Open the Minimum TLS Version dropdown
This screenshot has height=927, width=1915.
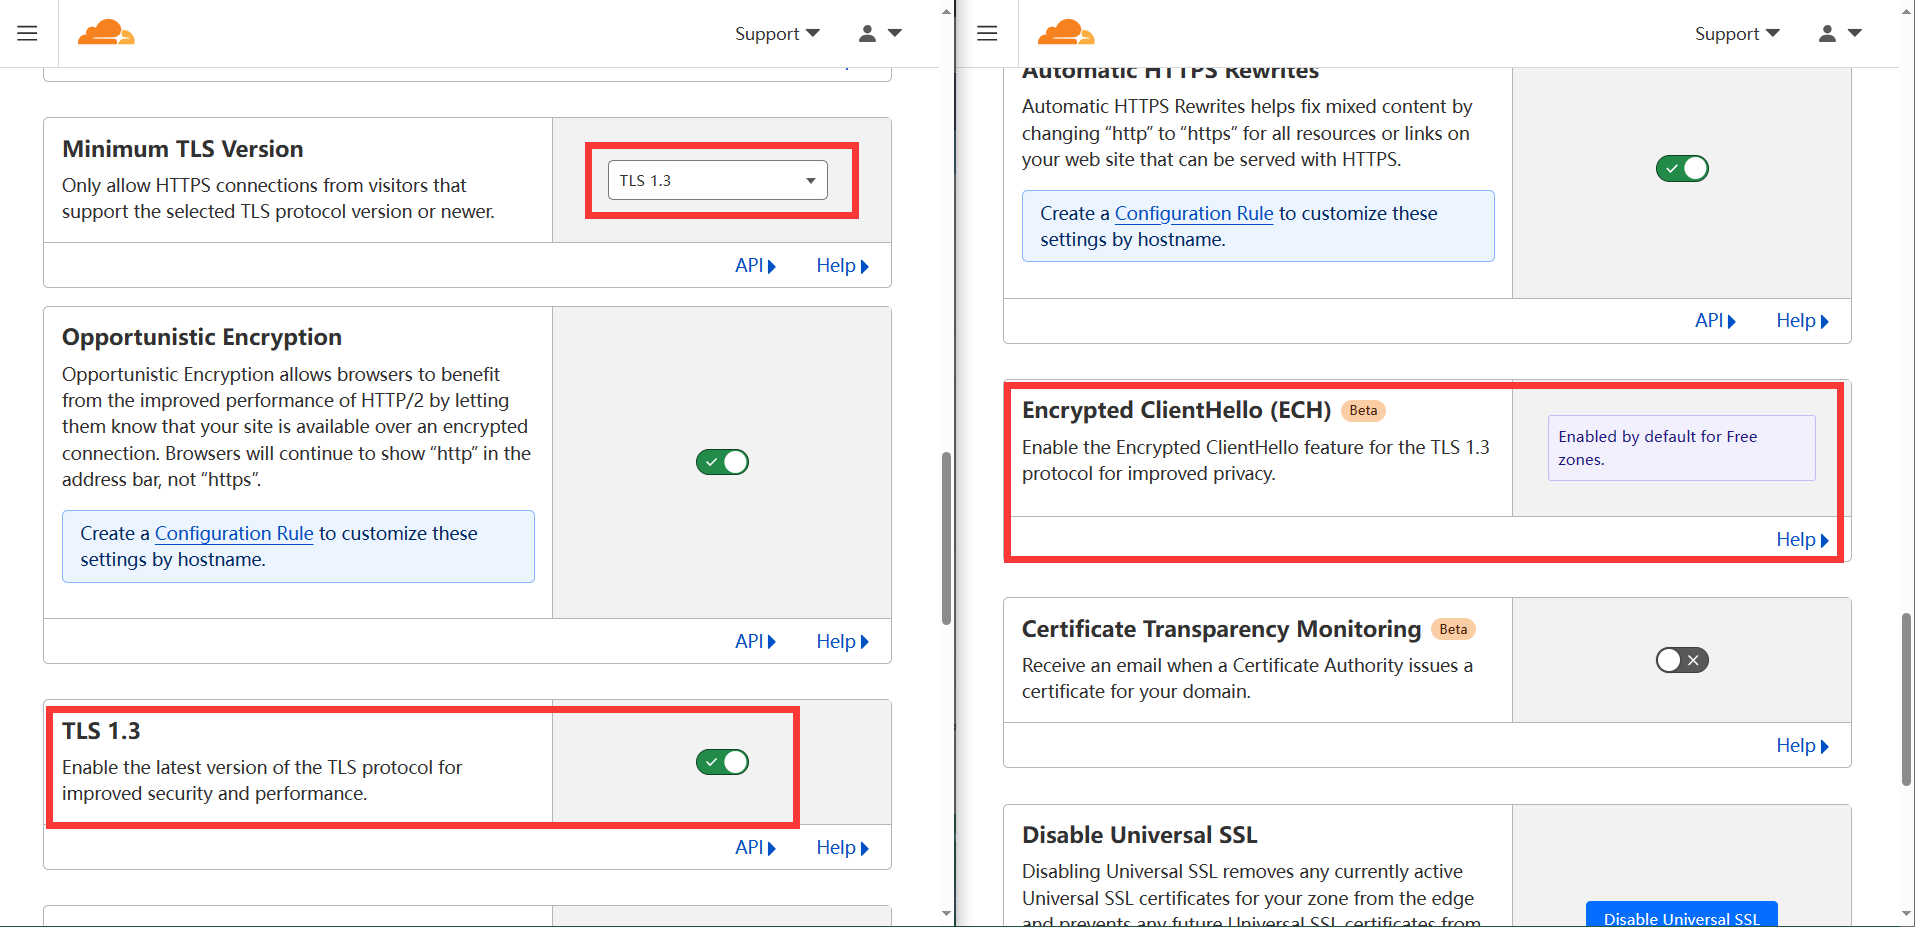(x=714, y=180)
